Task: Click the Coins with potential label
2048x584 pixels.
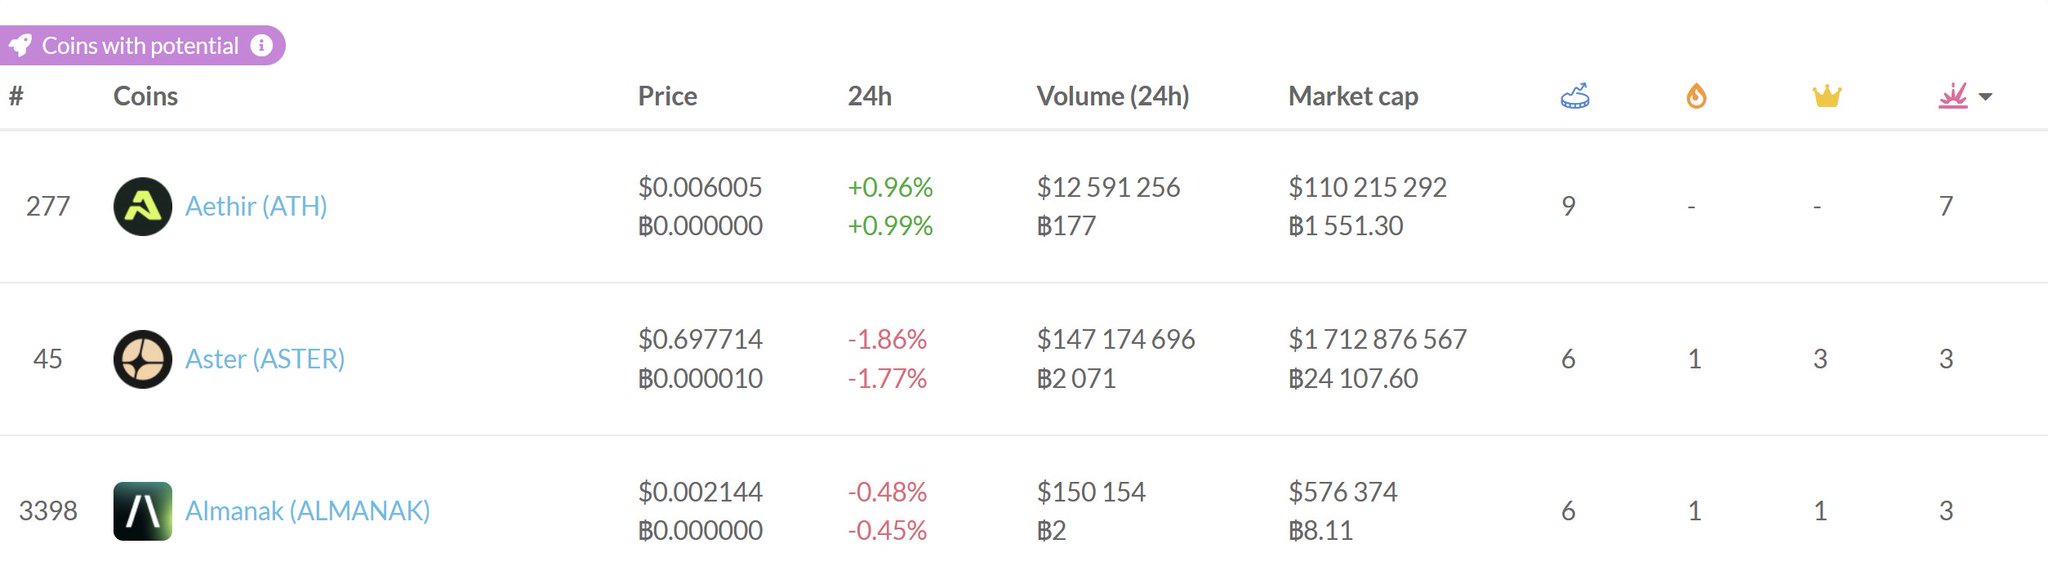Action: (140, 46)
